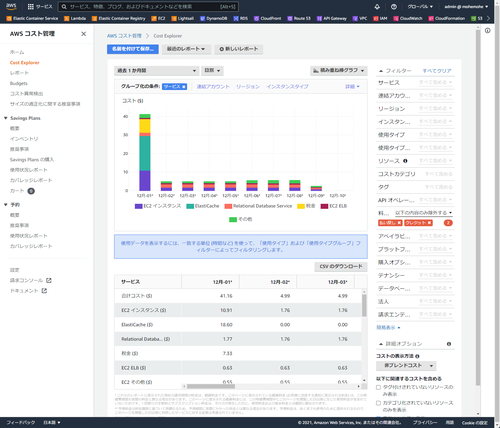Open the サービス filter dropdown

pos(436,82)
